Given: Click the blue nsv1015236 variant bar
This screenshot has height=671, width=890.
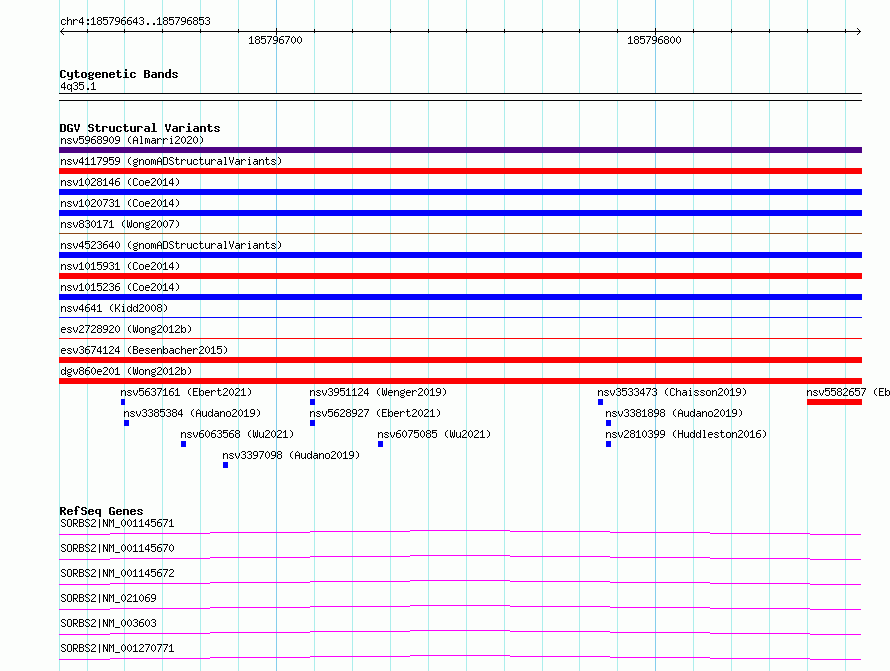Looking at the screenshot, I should 460,297.
